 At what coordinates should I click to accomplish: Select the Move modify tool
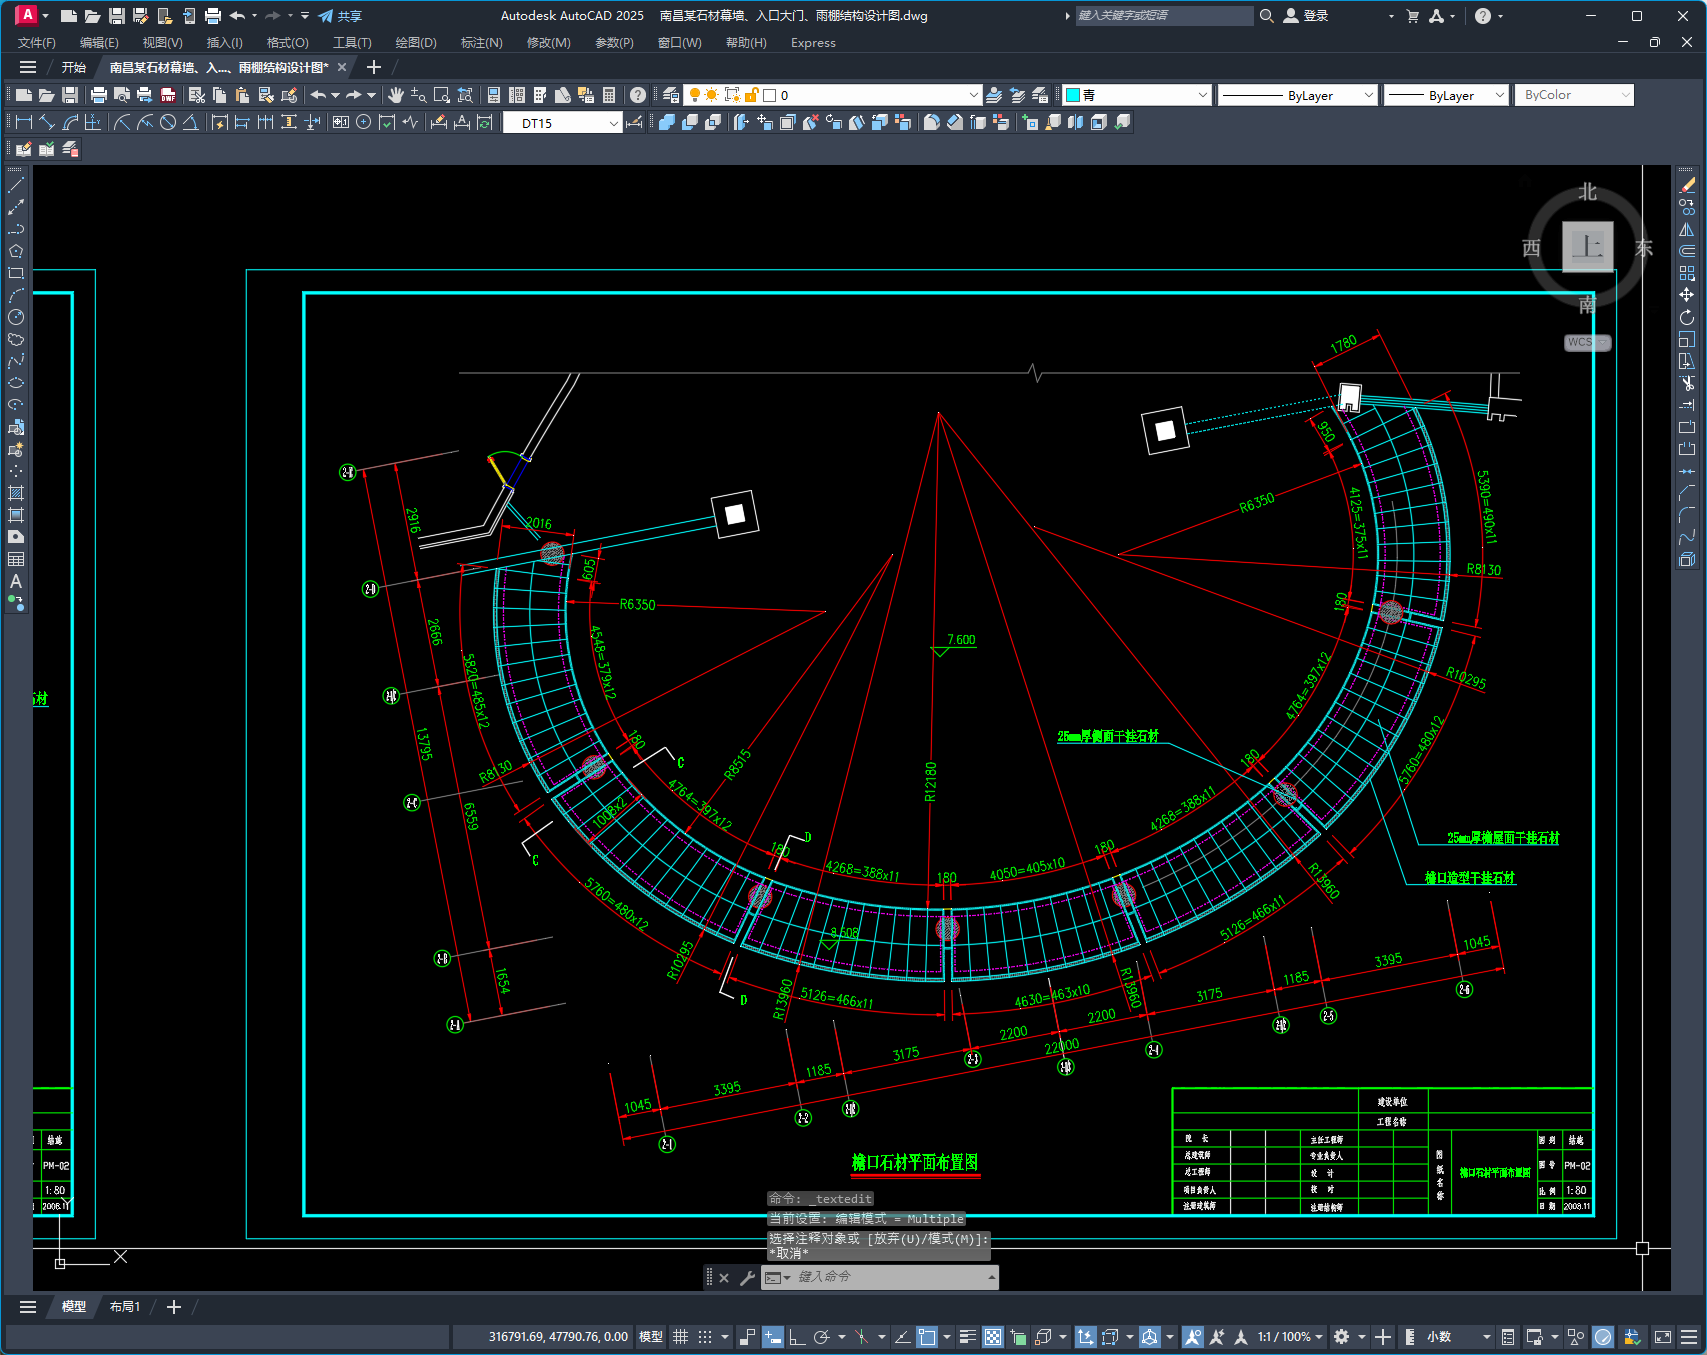pyautogui.click(x=1687, y=295)
